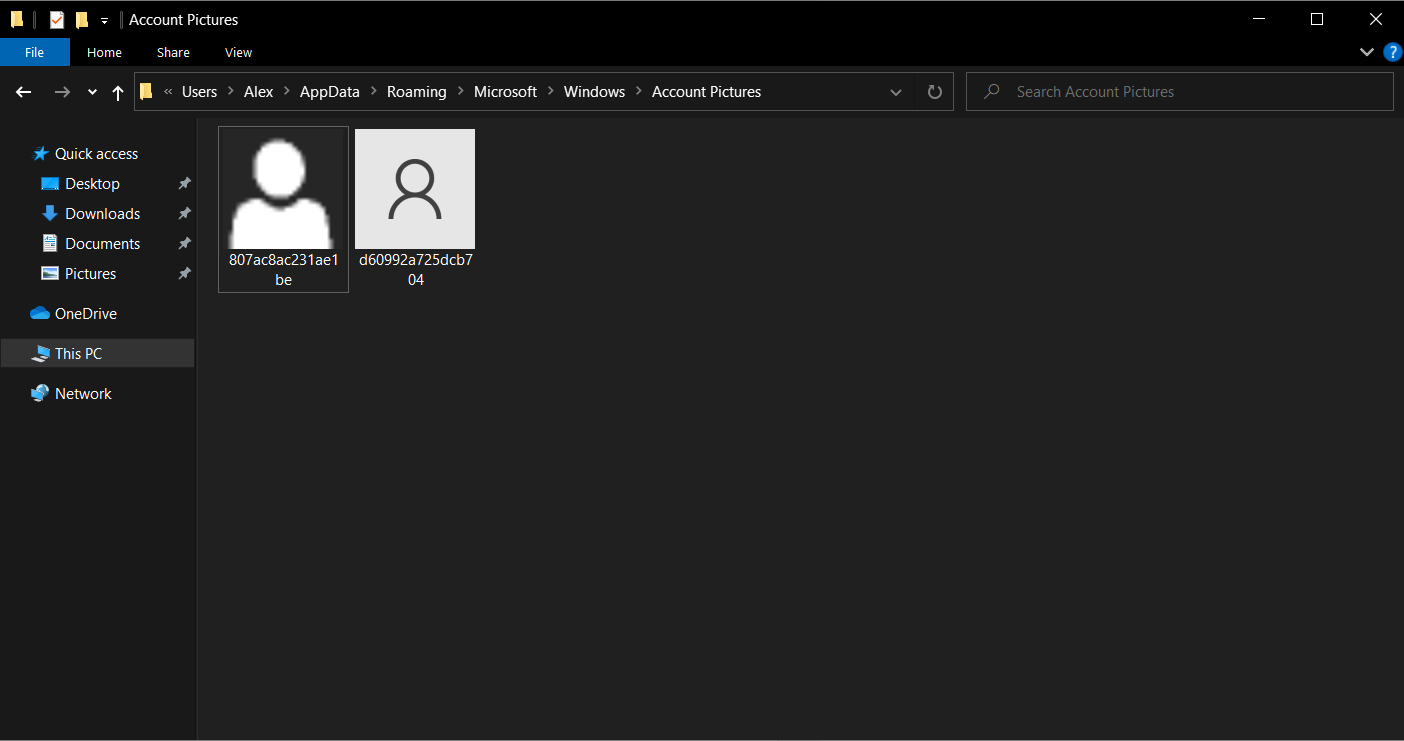Open Downloads in the navigation pane
This screenshot has width=1404, height=741.
tap(103, 214)
